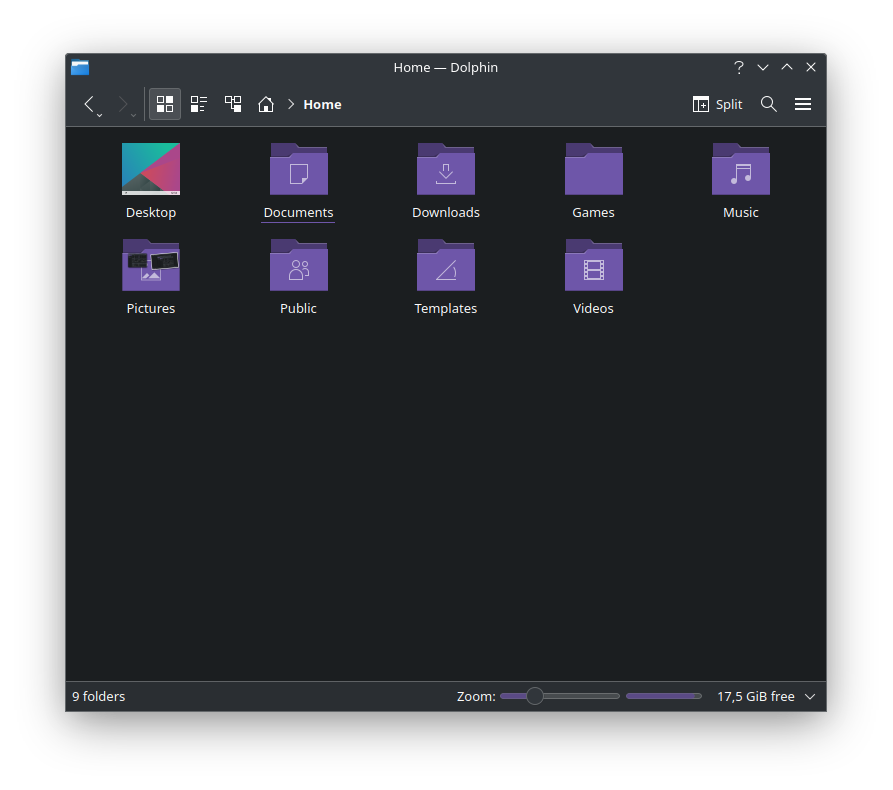Expand the free space dropdown chevron
893x790 pixels.
(810, 697)
